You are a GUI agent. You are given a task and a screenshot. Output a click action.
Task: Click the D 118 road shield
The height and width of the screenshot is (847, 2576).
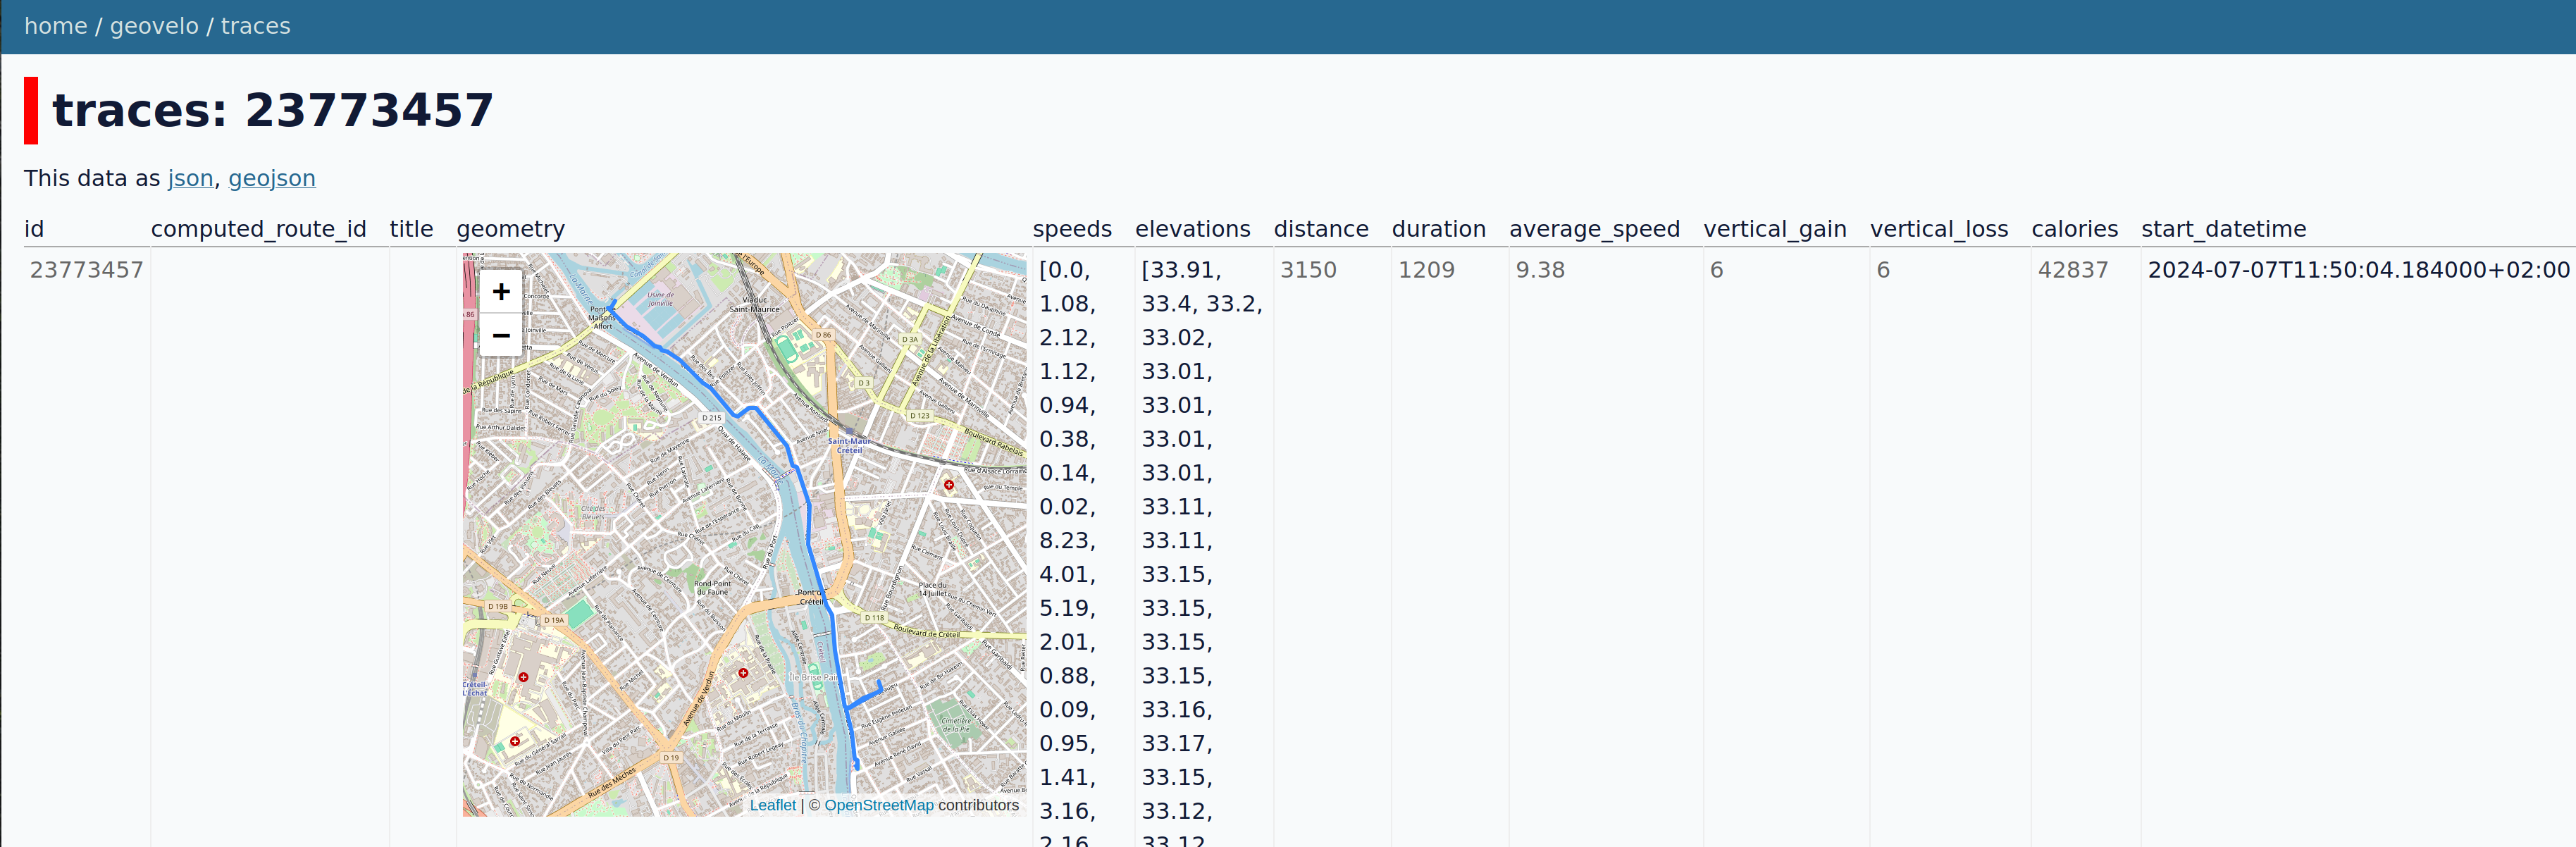click(874, 618)
